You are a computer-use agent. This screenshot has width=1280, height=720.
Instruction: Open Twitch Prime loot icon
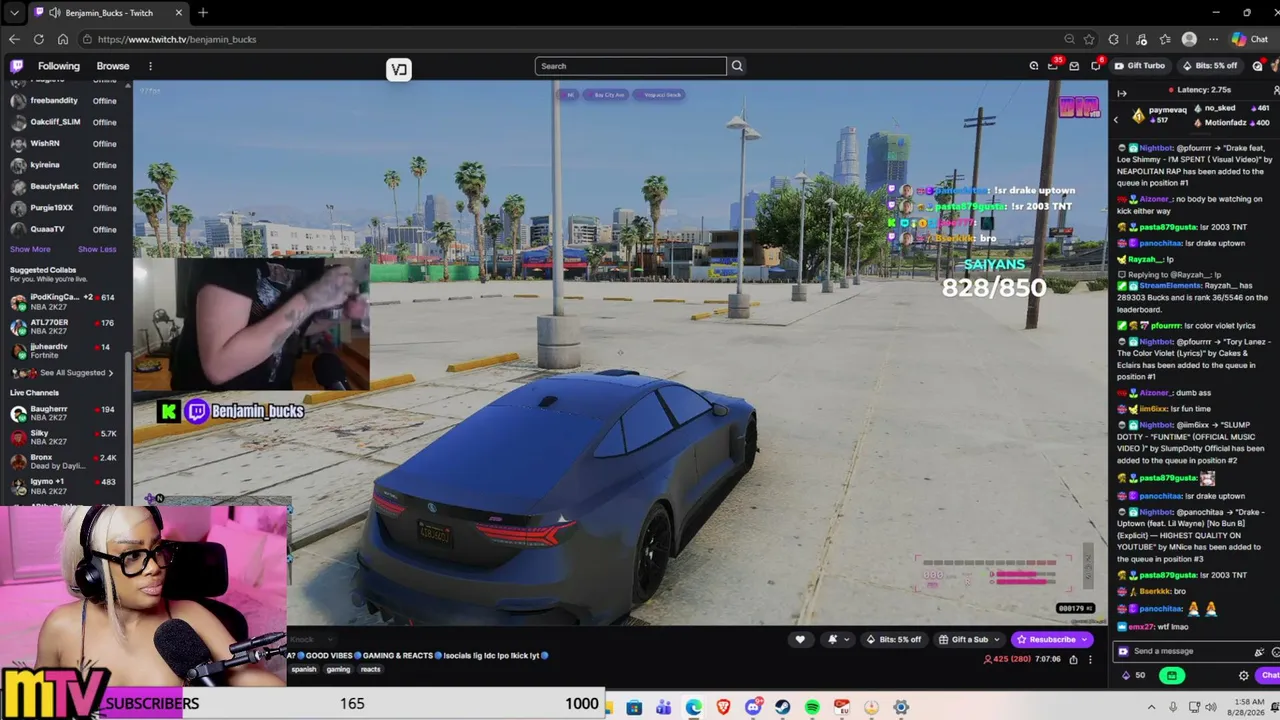click(1034, 66)
